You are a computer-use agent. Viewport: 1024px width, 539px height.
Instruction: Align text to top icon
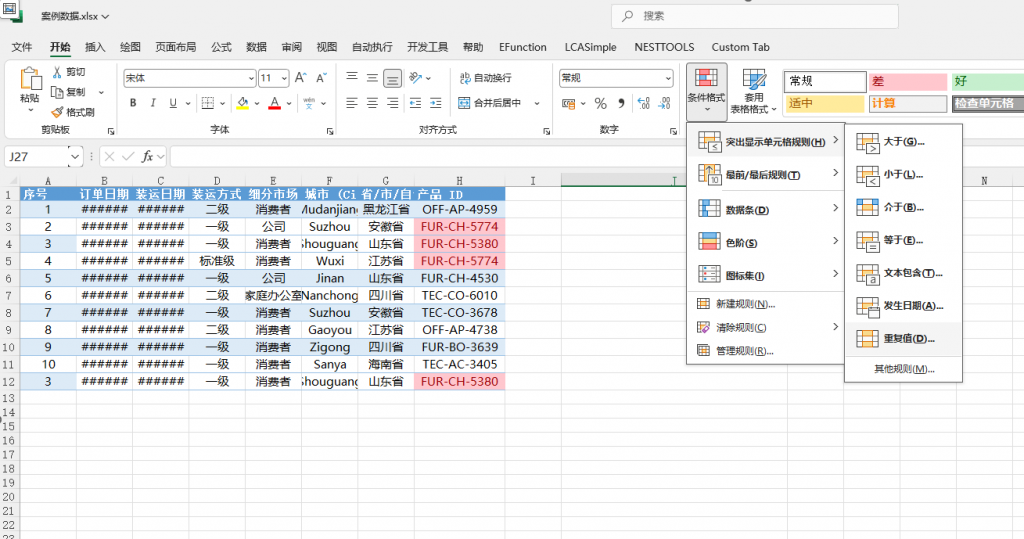point(352,78)
